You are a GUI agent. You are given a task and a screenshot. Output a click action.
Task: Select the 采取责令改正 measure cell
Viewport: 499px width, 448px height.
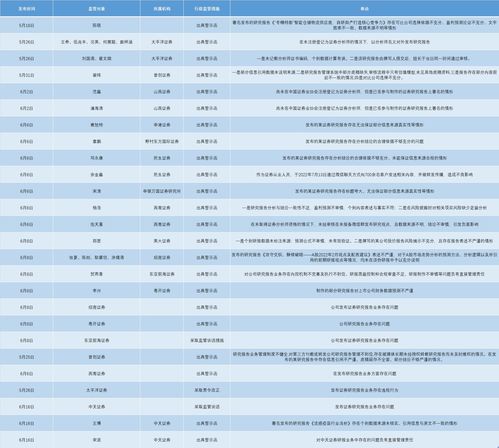tap(207, 390)
